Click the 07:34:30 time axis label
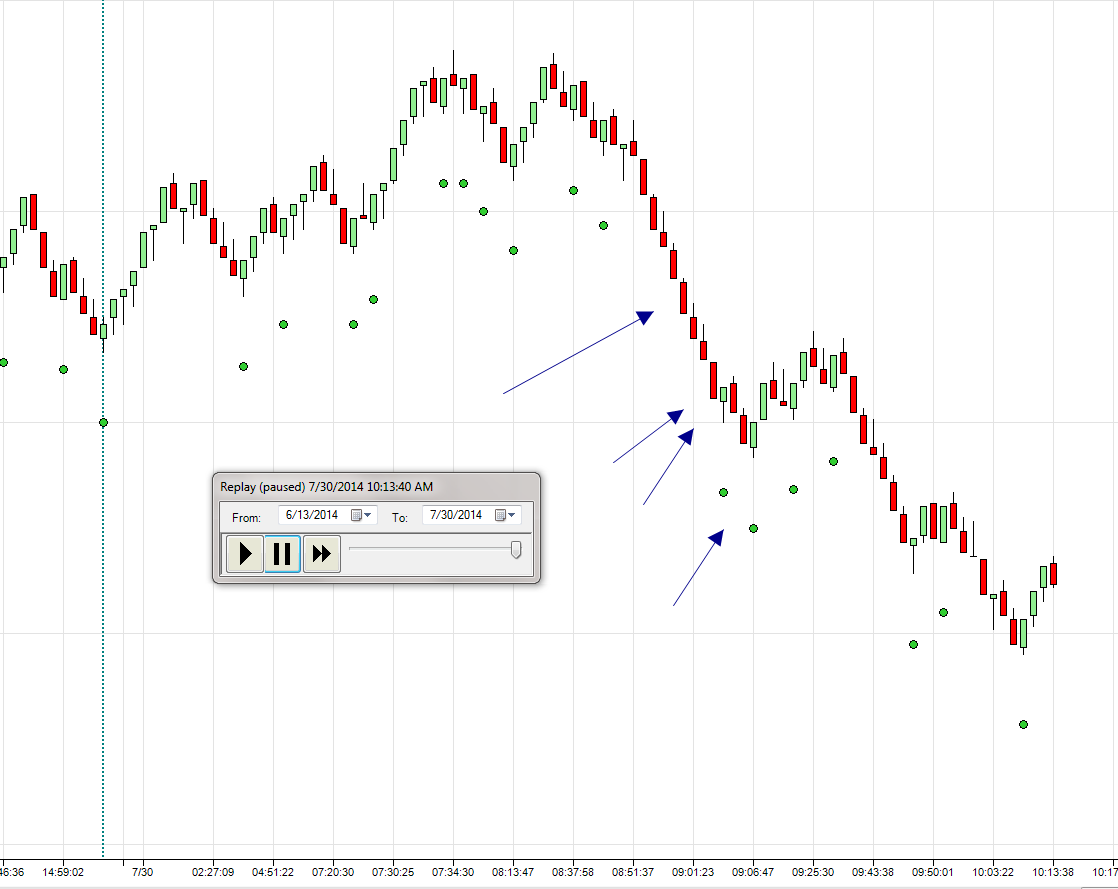 (x=453, y=872)
